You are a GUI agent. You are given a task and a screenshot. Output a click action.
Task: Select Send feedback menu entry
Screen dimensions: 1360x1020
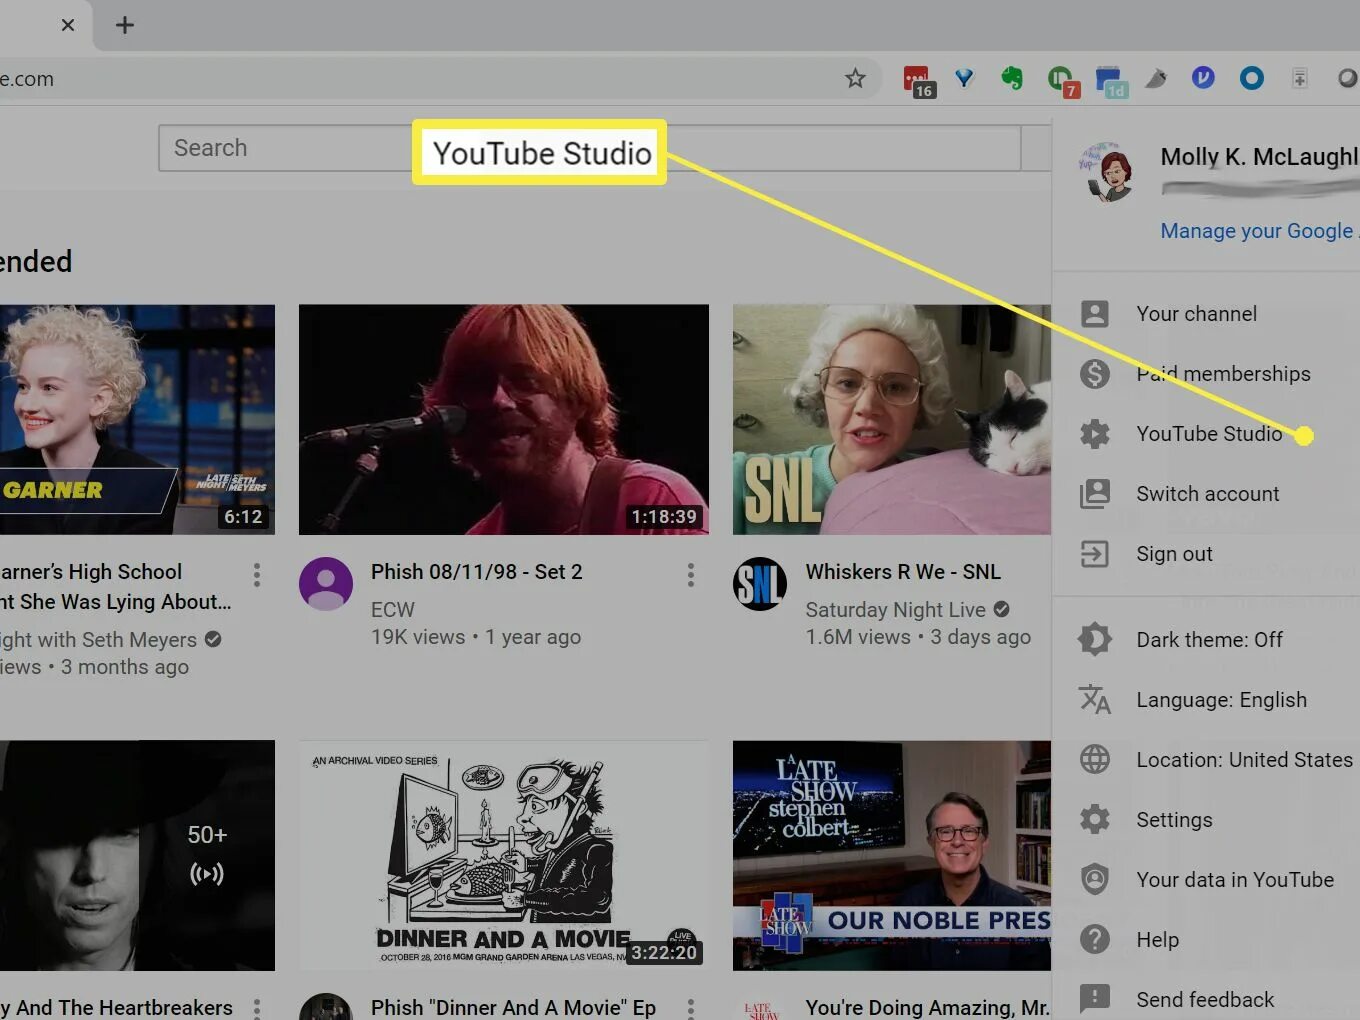(x=1206, y=1000)
